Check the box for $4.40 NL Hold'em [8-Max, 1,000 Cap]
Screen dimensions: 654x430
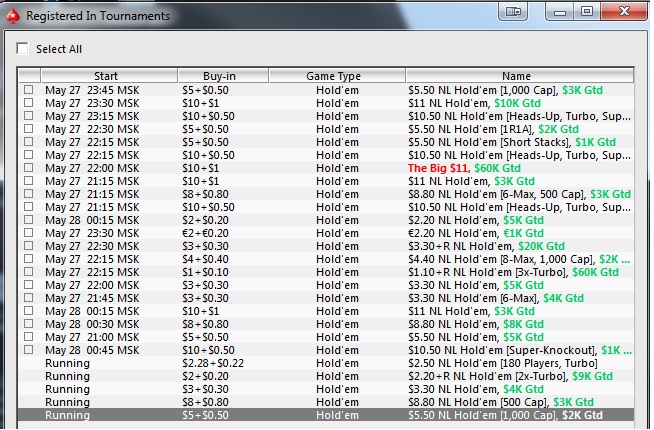tap(28, 259)
